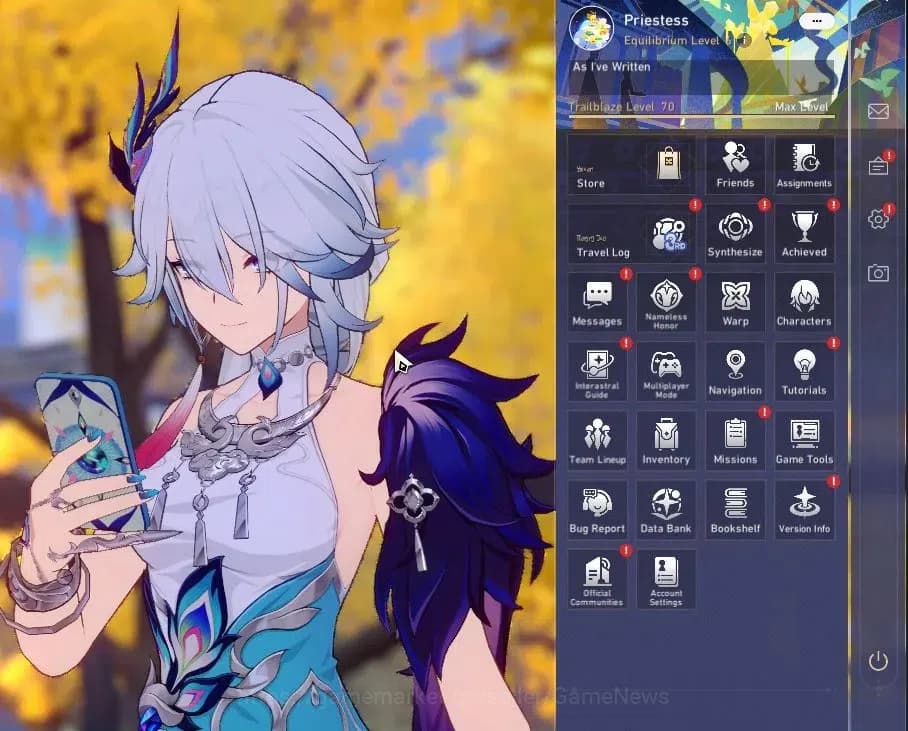
Task: Click the 'As I've Written' signature text
Action: [x=612, y=67]
